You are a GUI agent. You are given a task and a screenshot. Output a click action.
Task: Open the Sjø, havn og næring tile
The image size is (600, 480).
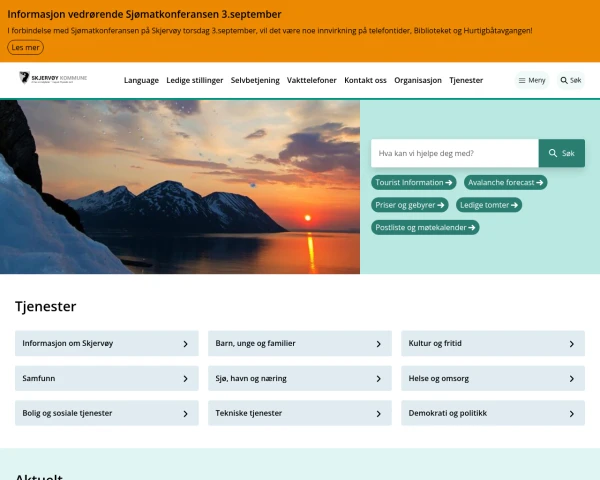click(300, 378)
